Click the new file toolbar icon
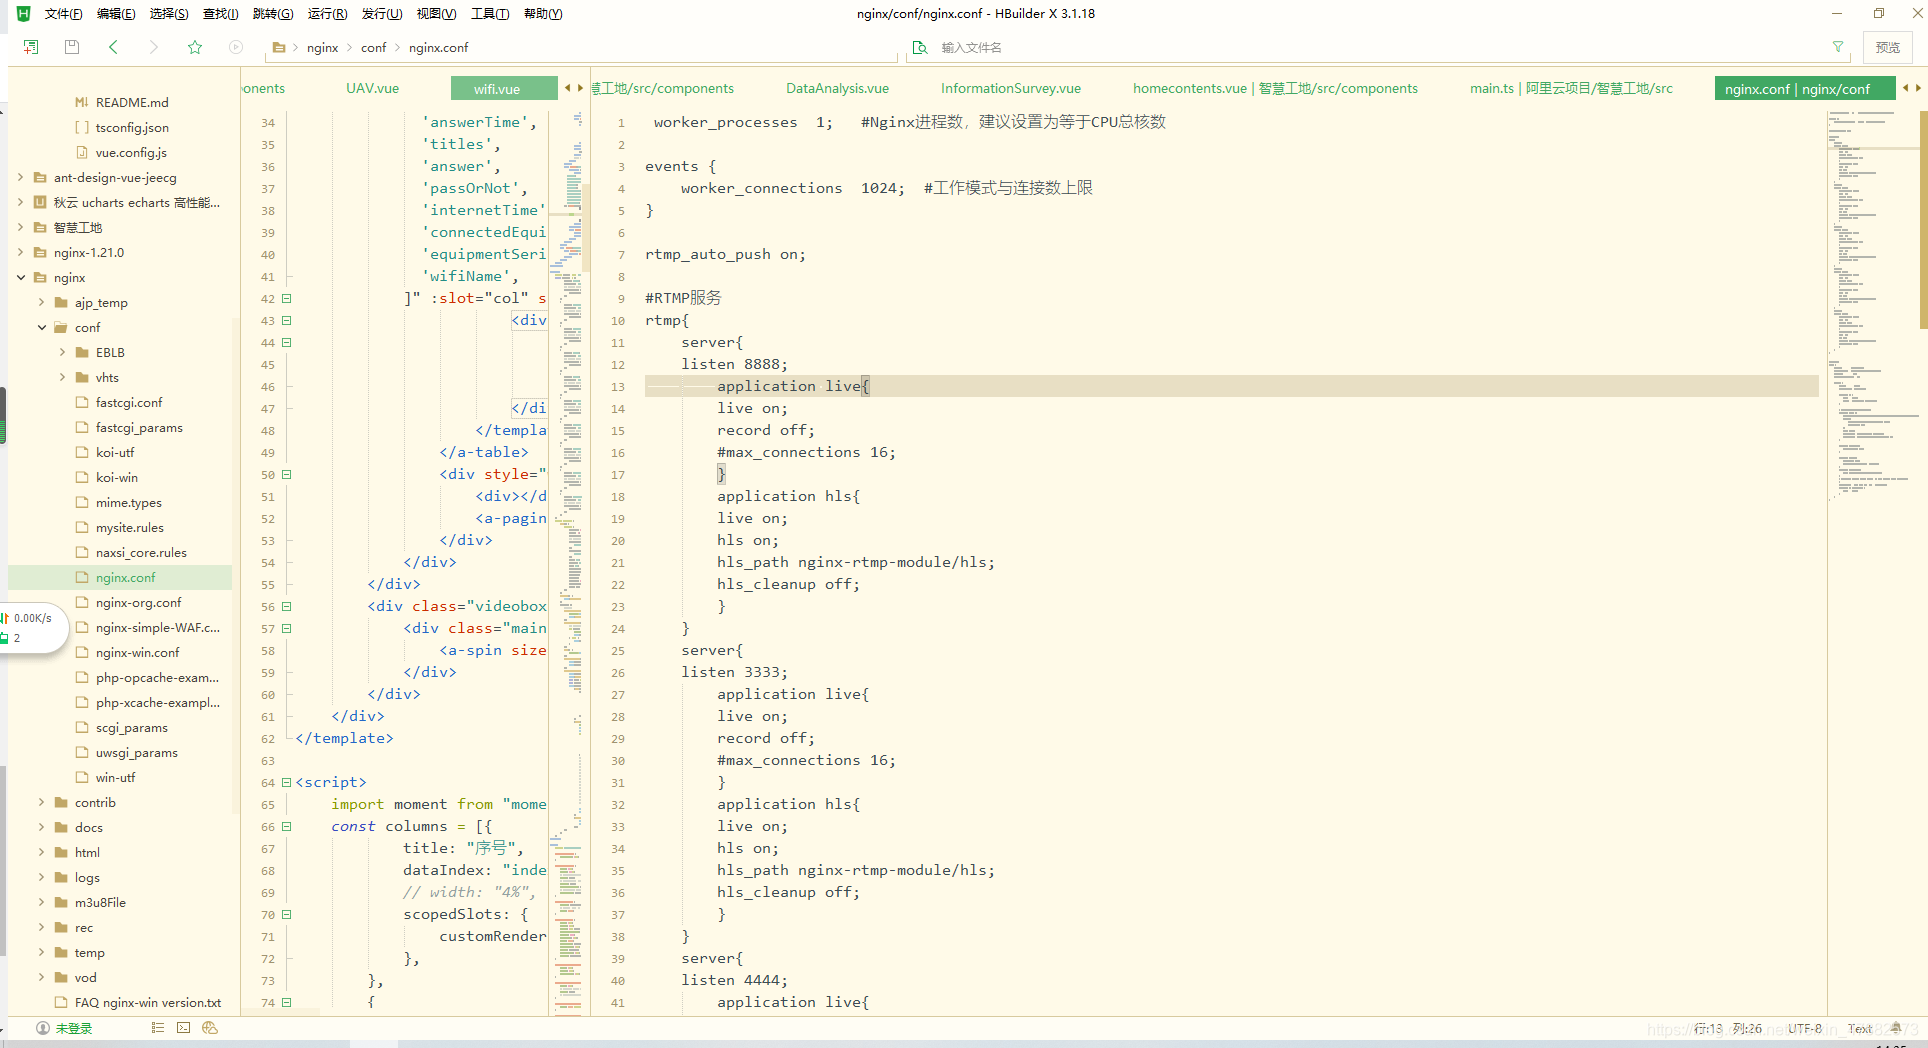1928x1048 pixels. coord(31,47)
